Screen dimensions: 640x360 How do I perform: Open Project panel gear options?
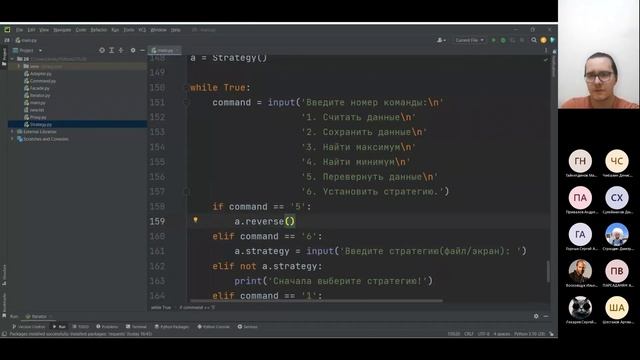coord(133,50)
